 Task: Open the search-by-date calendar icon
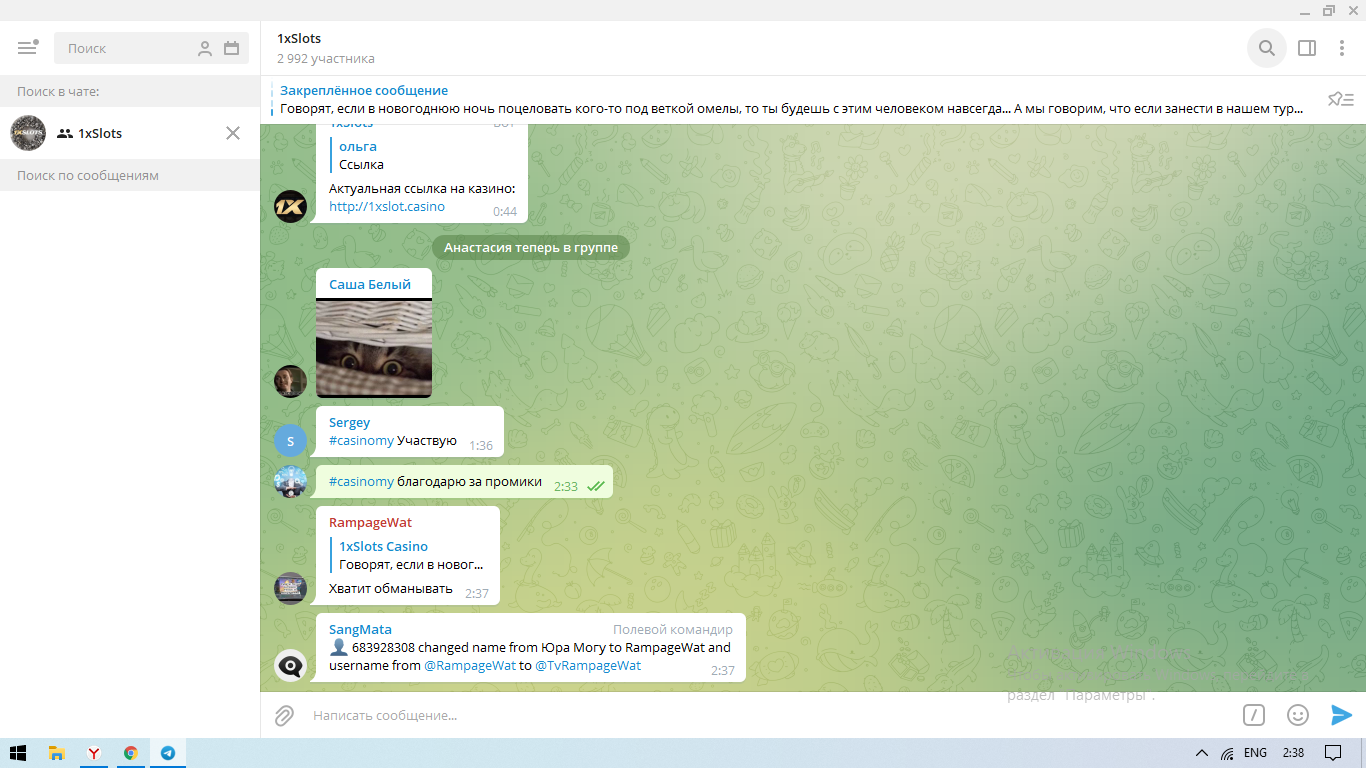point(232,48)
